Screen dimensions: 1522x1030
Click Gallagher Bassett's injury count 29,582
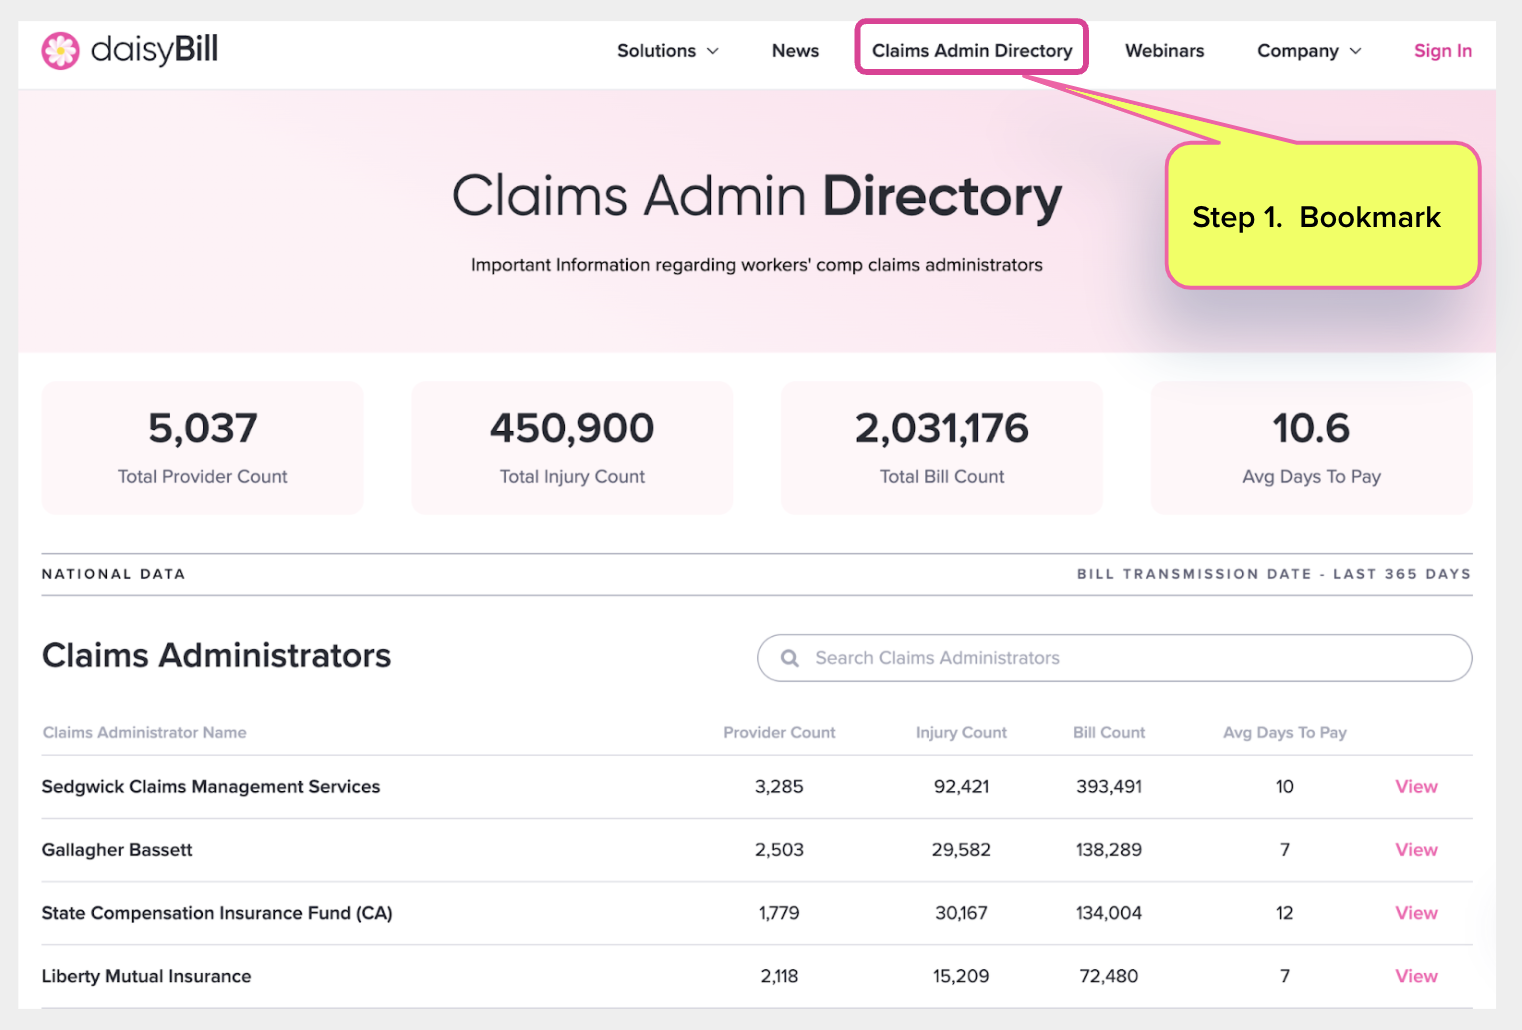pos(961,850)
